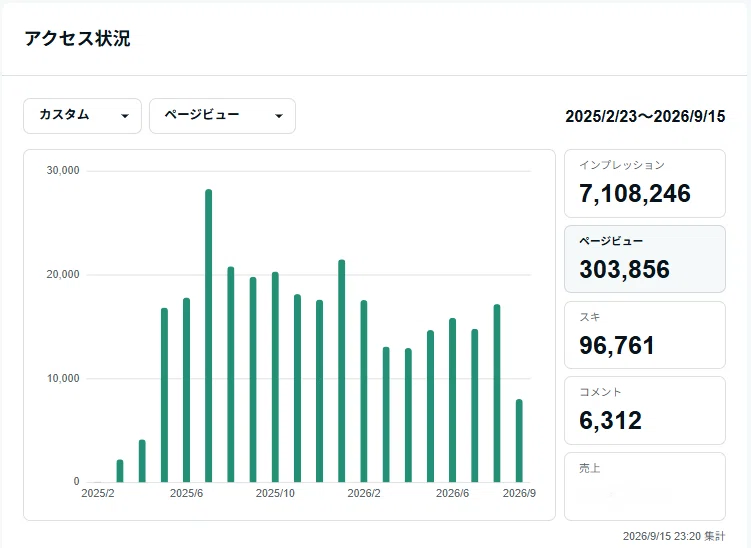Click the arrow icon in カスタム dropdown
Image resolution: width=751 pixels, height=548 pixels.
[x=125, y=116]
